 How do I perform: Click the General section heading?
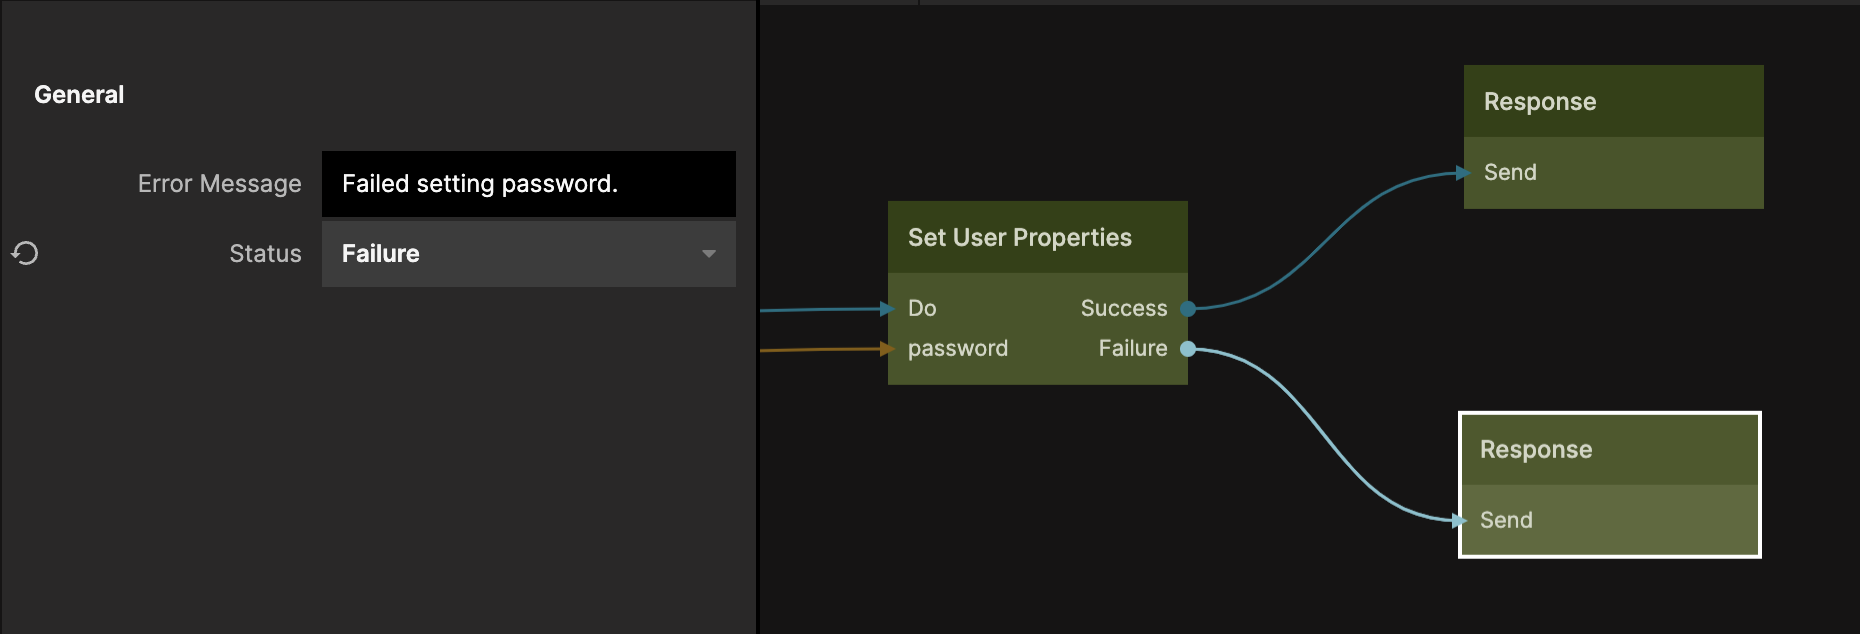coord(79,95)
